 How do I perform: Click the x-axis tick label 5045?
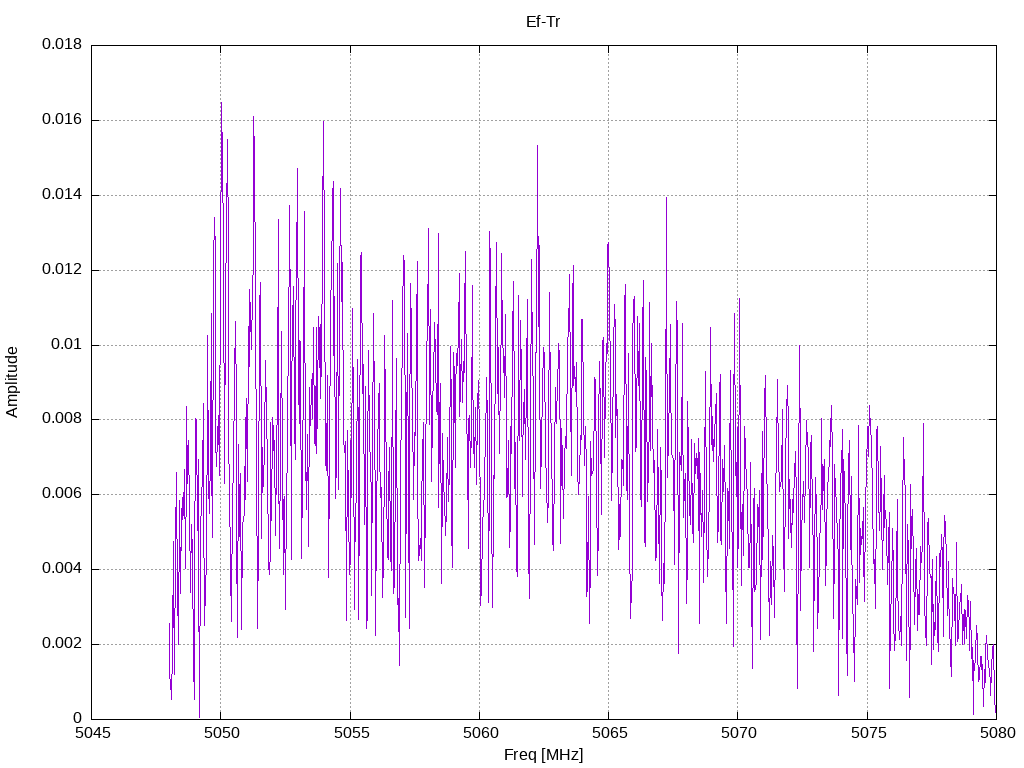click(x=92, y=733)
